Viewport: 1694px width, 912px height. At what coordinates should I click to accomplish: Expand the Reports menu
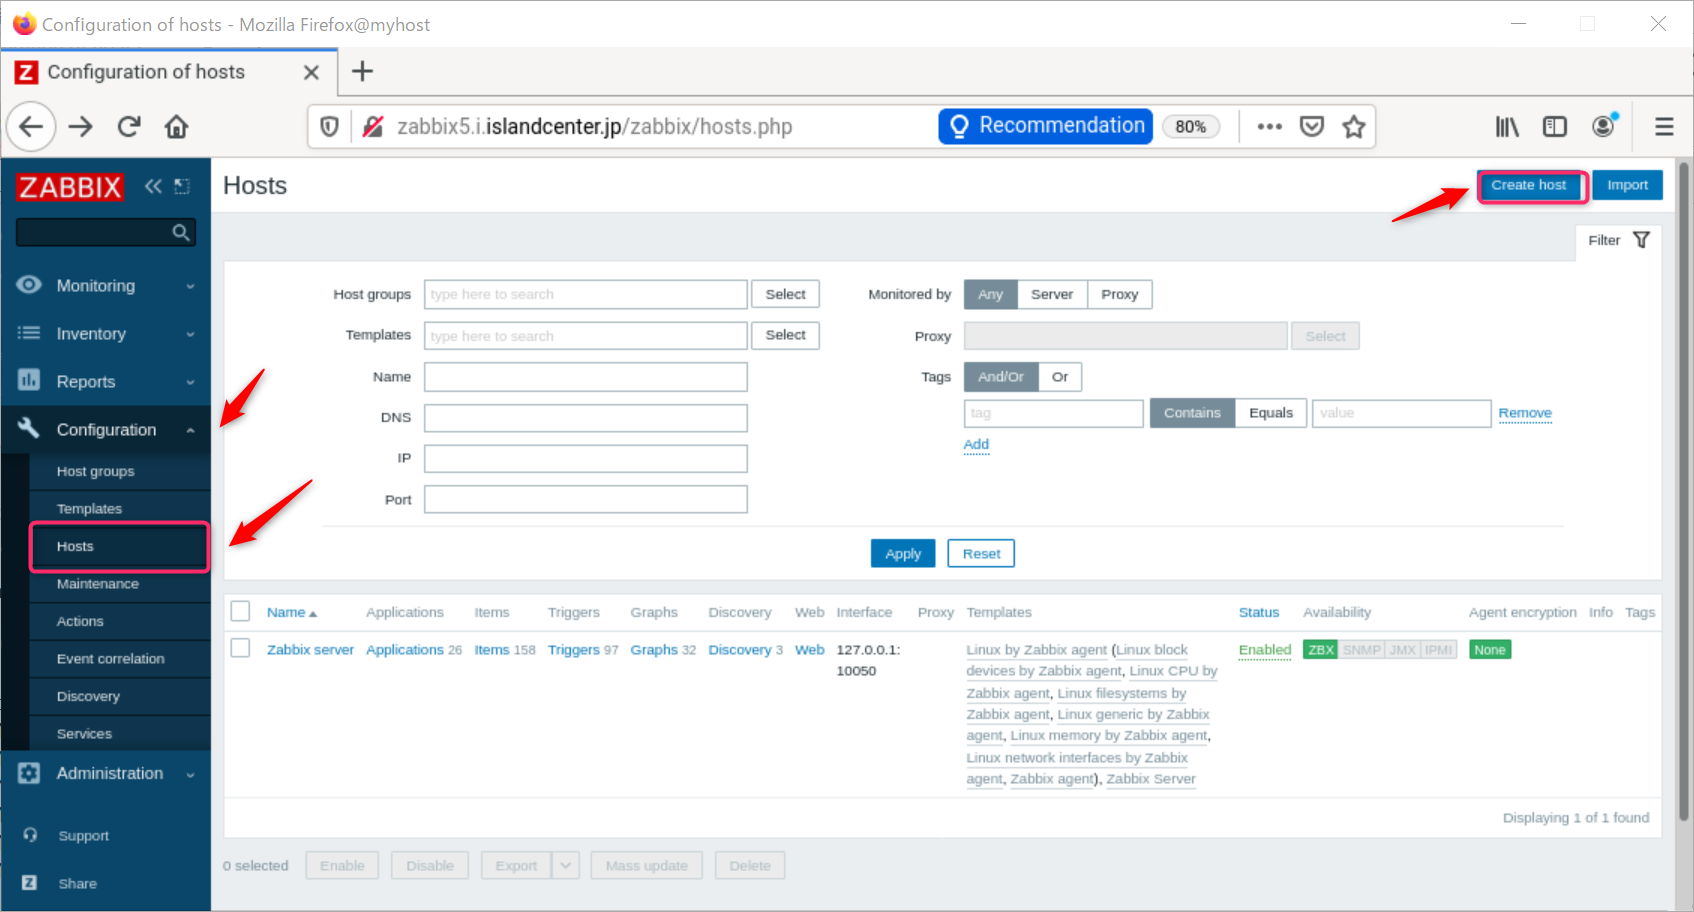click(106, 382)
